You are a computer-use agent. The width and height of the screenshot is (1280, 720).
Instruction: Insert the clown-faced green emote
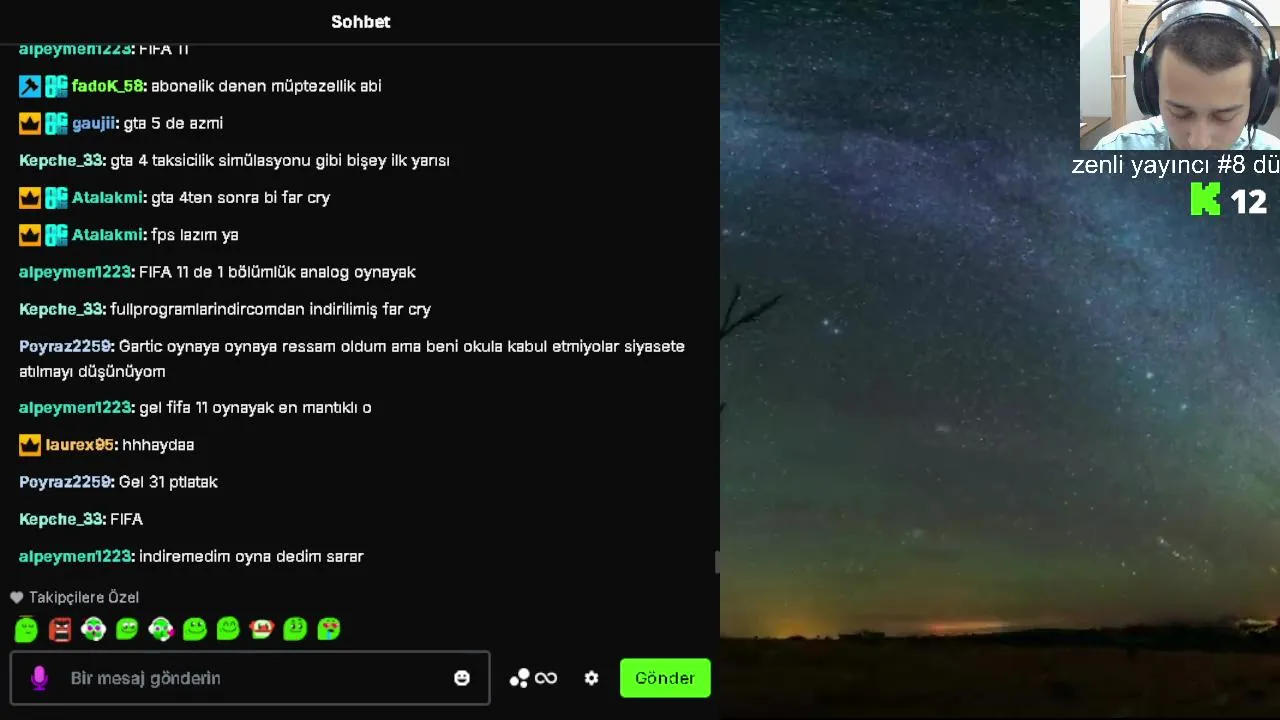coord(262,629)
